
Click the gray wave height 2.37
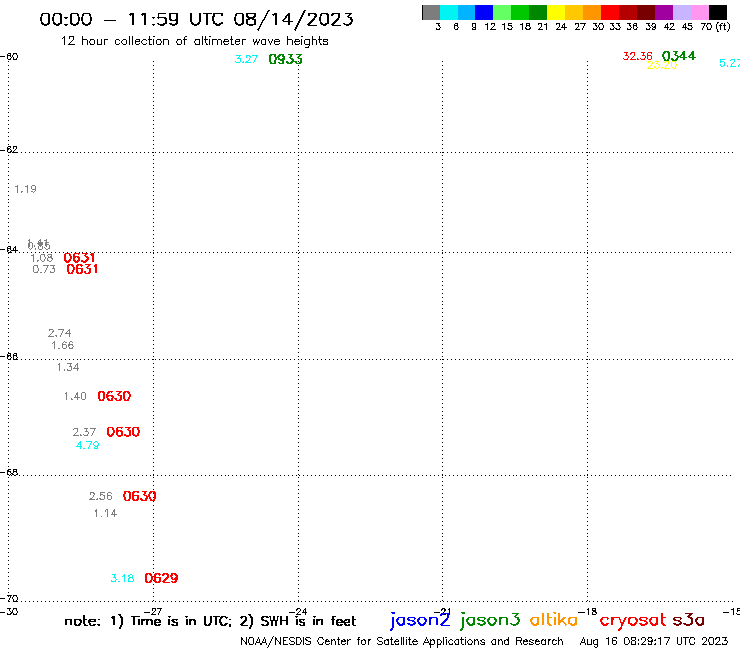[x=84, y=432]
